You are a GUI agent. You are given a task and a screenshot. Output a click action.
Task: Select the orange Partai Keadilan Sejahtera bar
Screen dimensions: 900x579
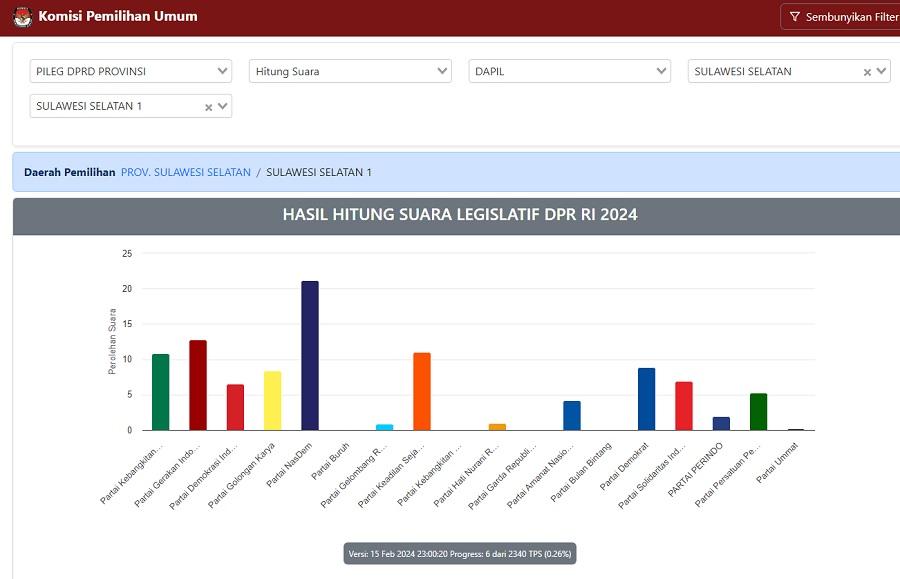[x=422, y=391]
